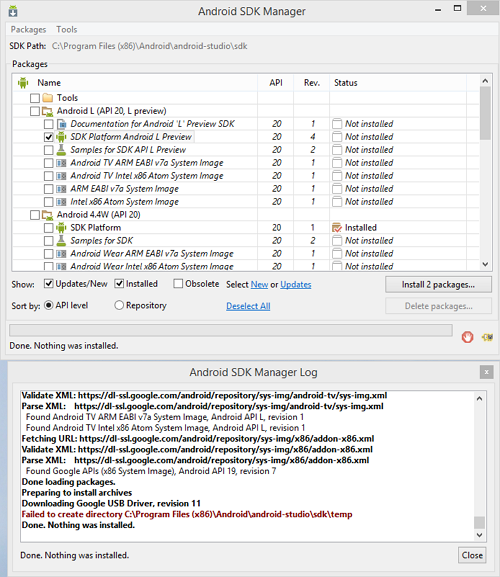Click the Not installed status icon for SDK Platform Android L Preview
The image size is (500, 577).
337,137
